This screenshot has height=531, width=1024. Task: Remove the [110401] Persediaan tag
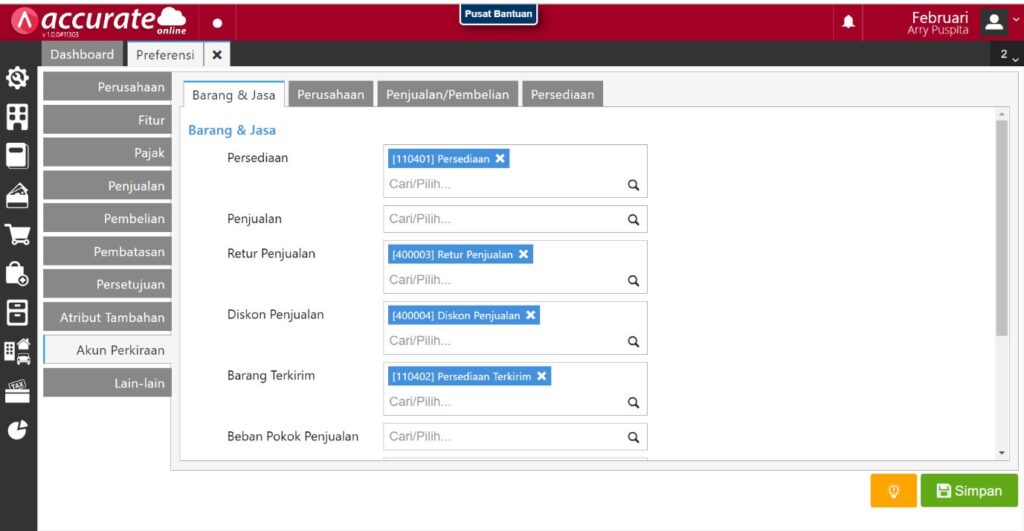tap(500, 158)
